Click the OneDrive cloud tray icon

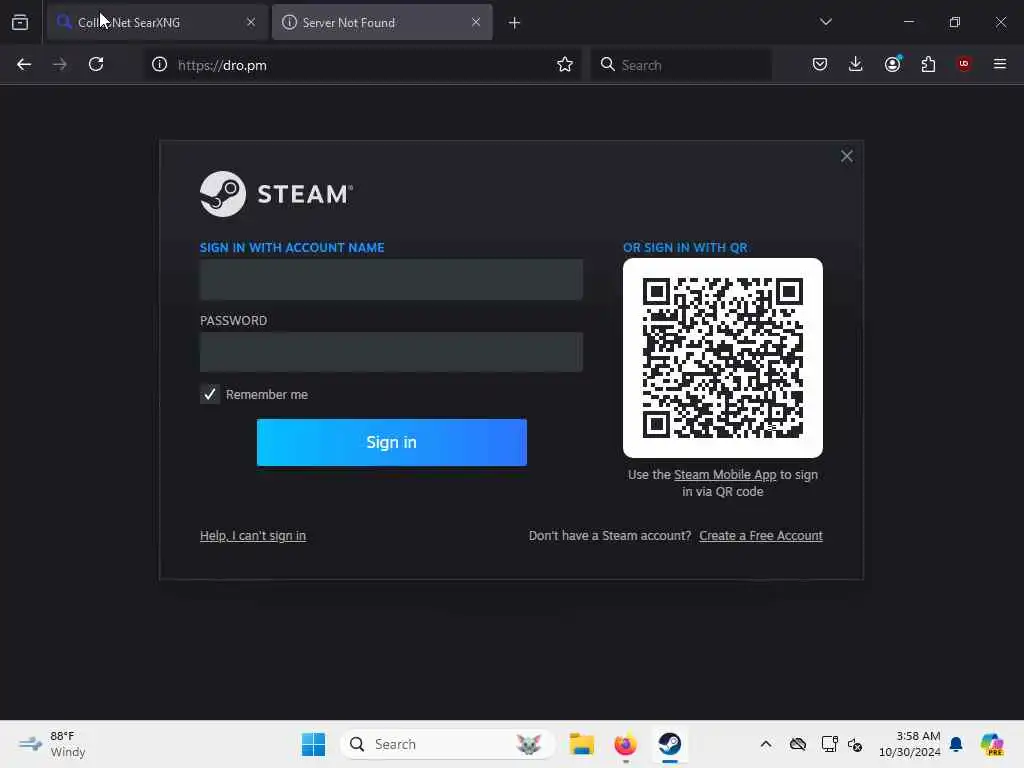pyautogui.click(x=797, y=744)
